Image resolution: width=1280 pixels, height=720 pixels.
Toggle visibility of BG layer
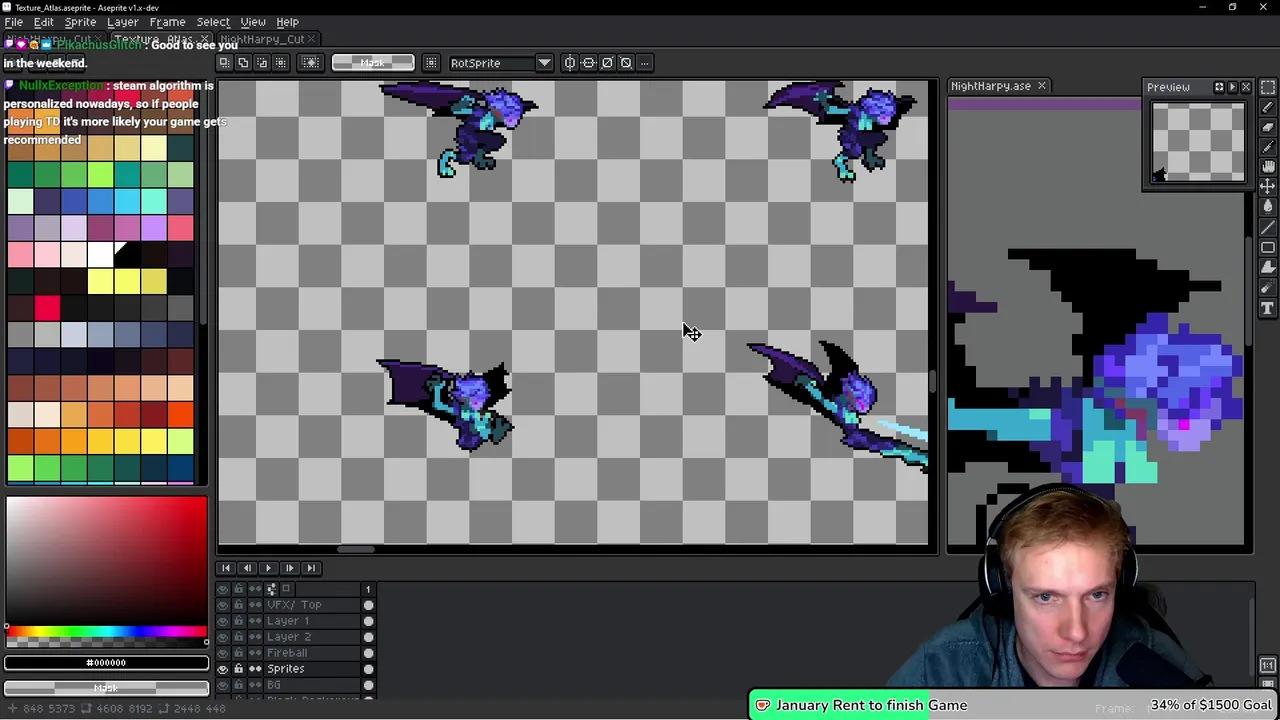click(x=223, y=685)
